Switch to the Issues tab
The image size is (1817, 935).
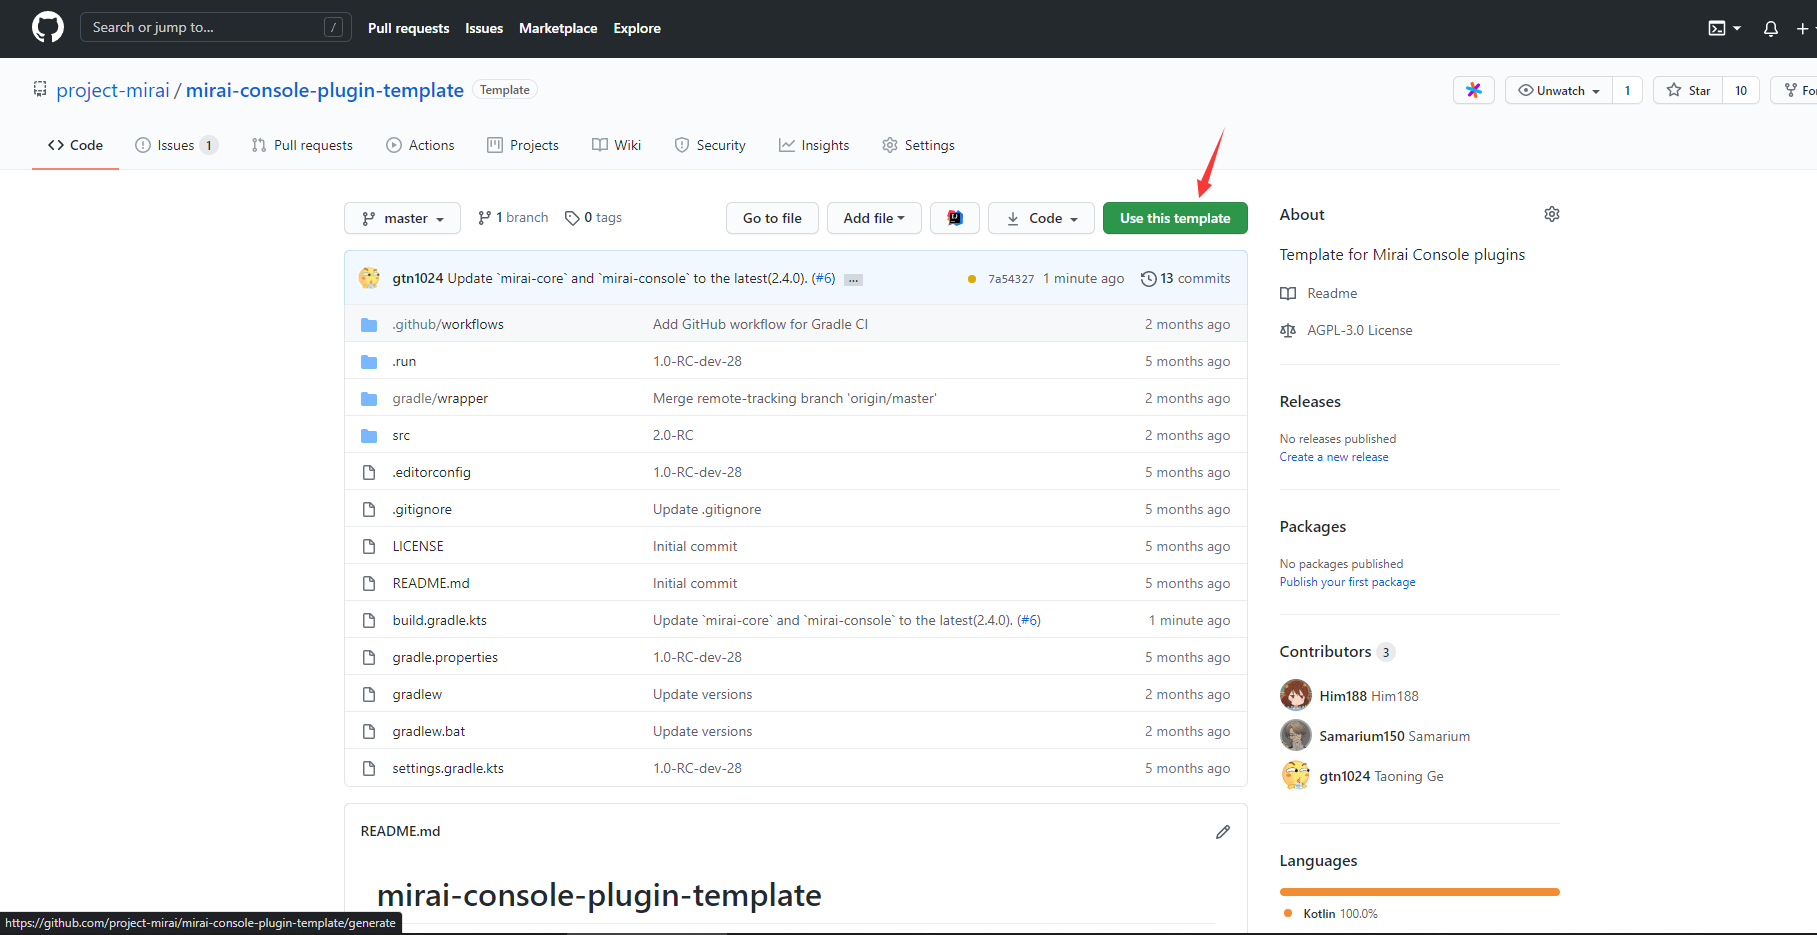coord(175,145)
